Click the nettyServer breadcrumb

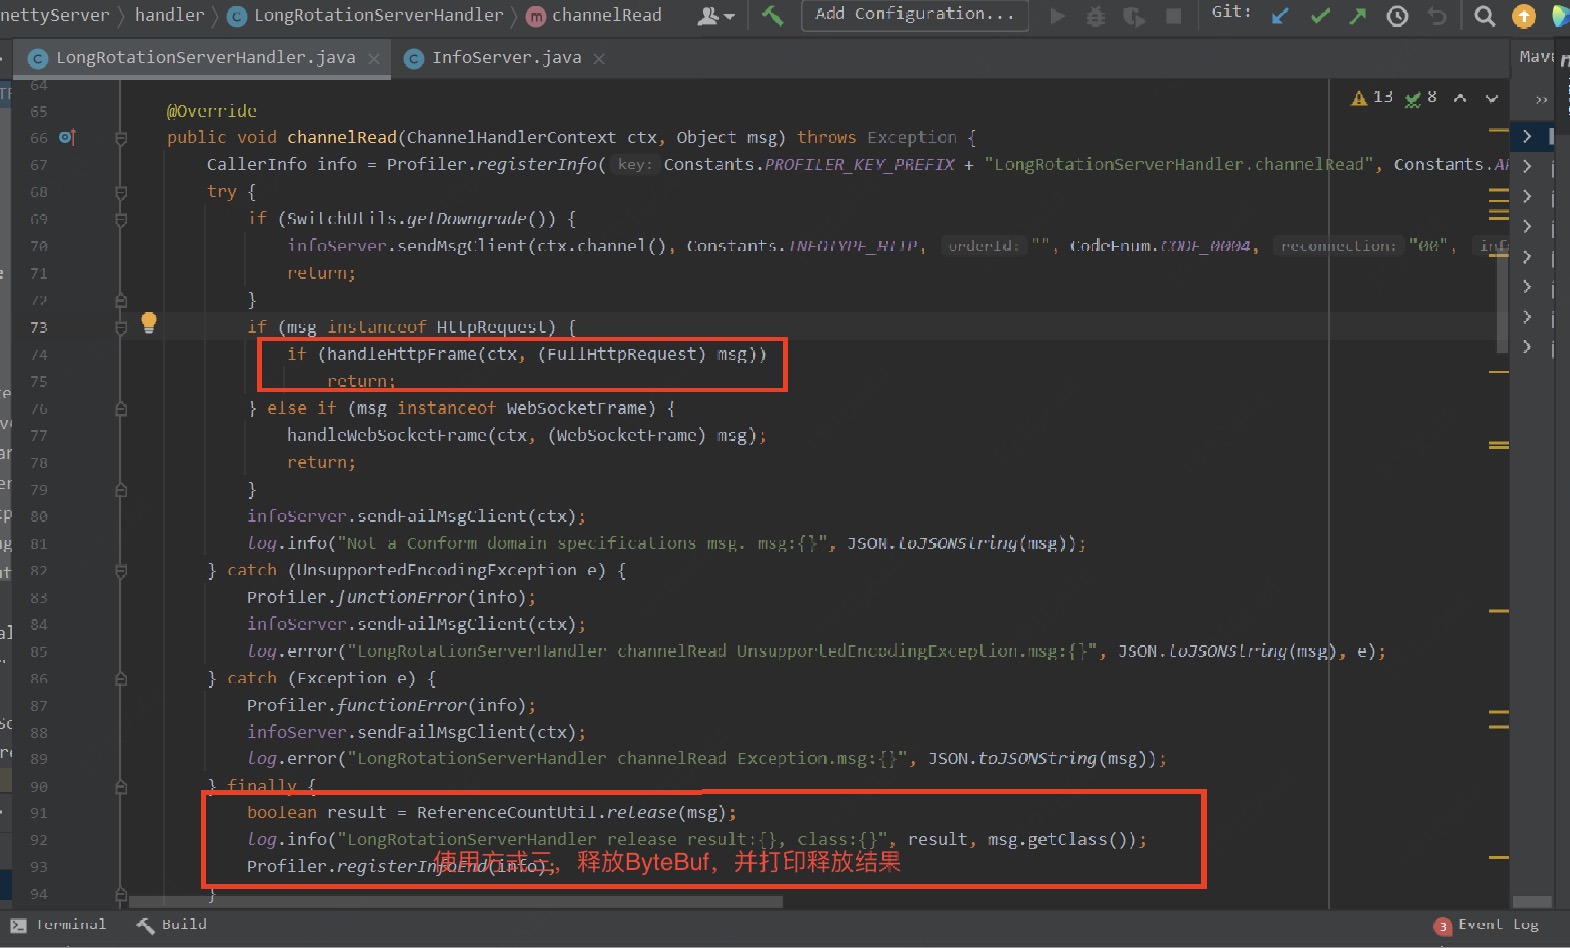click(x=55, y=15)
